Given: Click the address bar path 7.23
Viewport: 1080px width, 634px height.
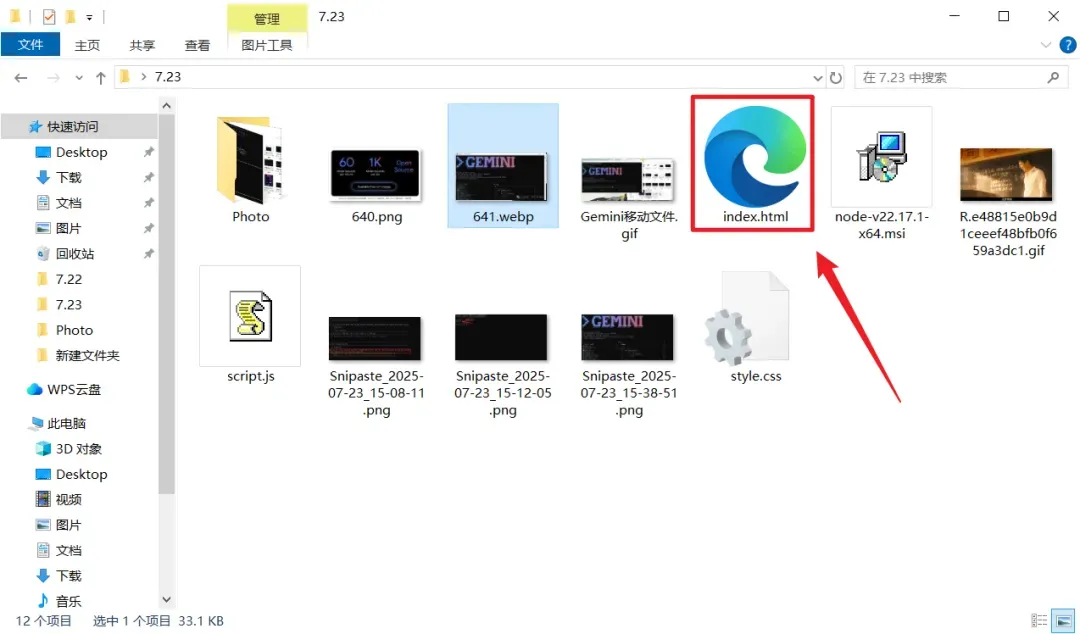Looking at the screenshot, I should point(168,77).
